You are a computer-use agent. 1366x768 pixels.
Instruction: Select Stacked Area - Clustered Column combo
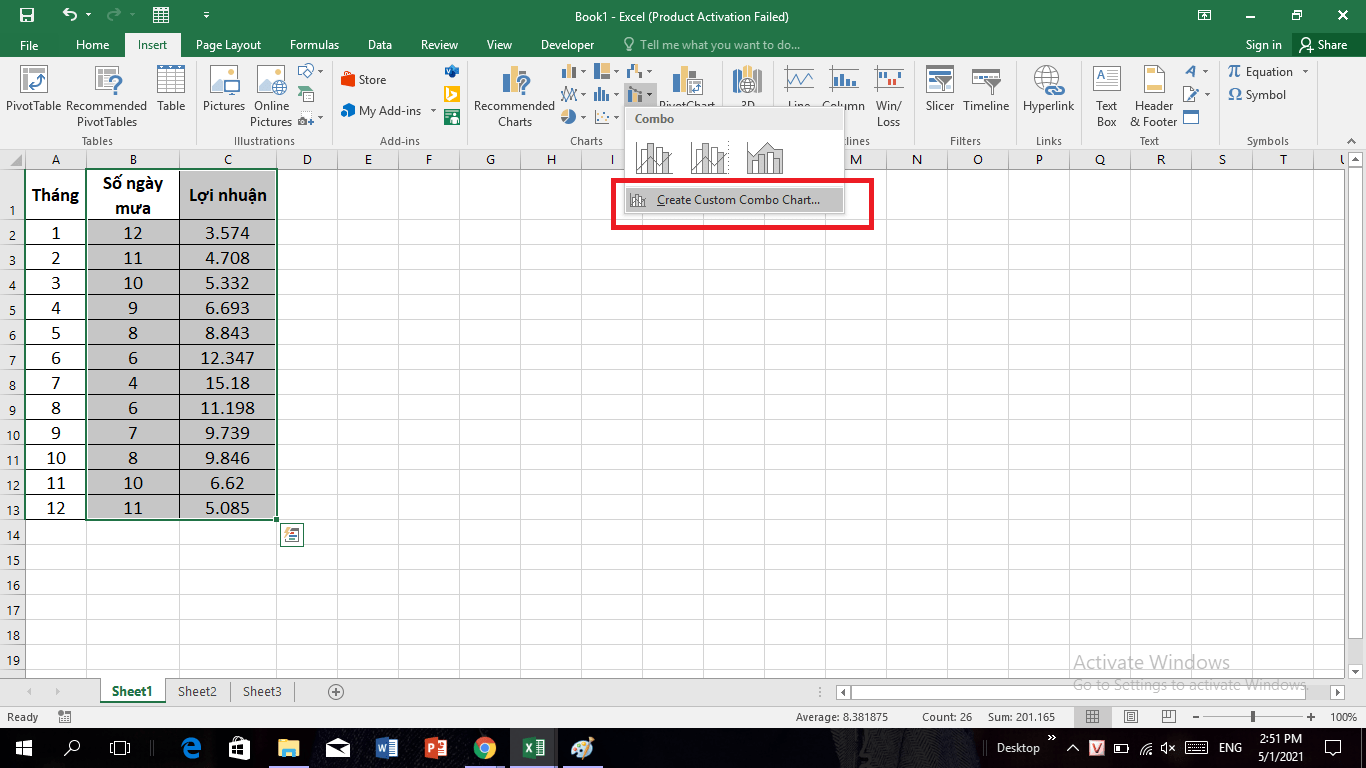click(x=765, y=158)
